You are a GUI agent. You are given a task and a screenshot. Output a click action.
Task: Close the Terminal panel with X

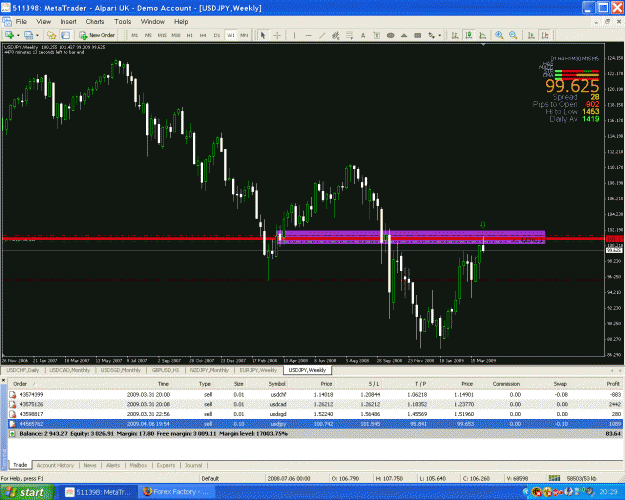coord(4,381)
